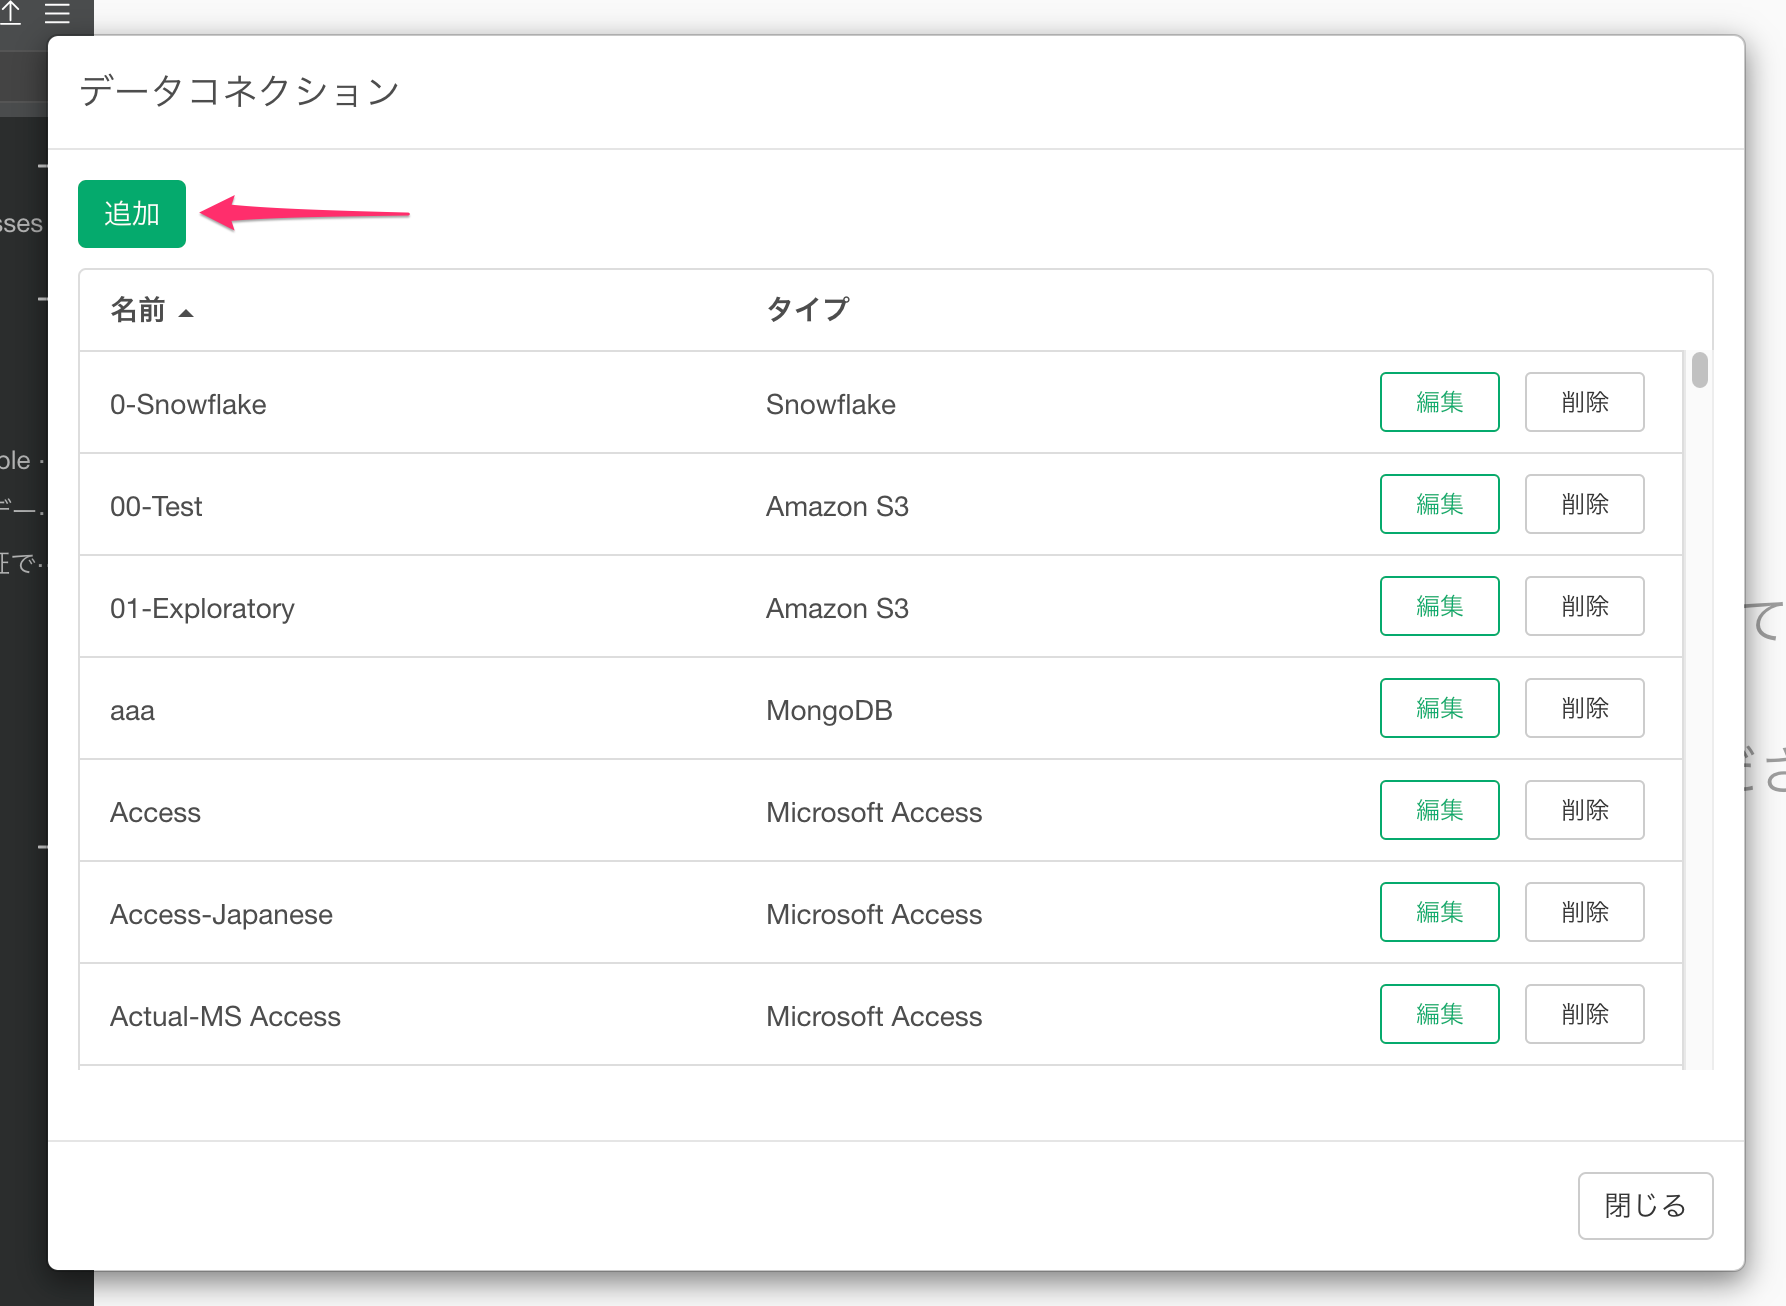The width and height of the screenshot is (1786, 1306).
Task: Toggle the 名前 column sort arrow
Action: click(186, 313)
